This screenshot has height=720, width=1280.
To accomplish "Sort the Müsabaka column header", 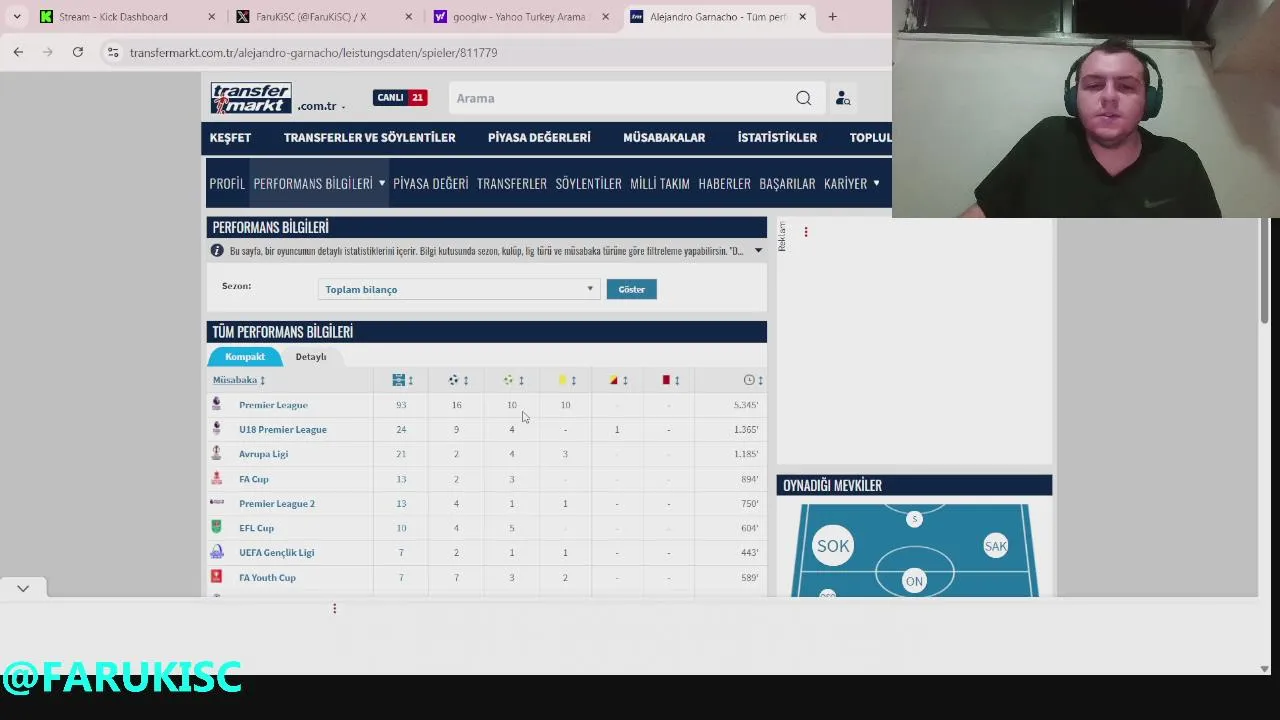I will pos(239,380).
